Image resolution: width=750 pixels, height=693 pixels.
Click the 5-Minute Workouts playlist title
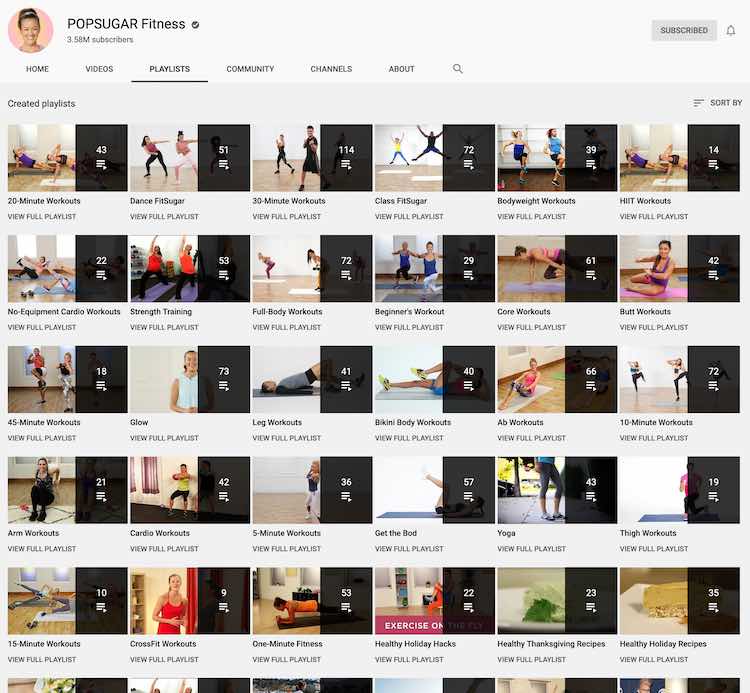[287, 533]
